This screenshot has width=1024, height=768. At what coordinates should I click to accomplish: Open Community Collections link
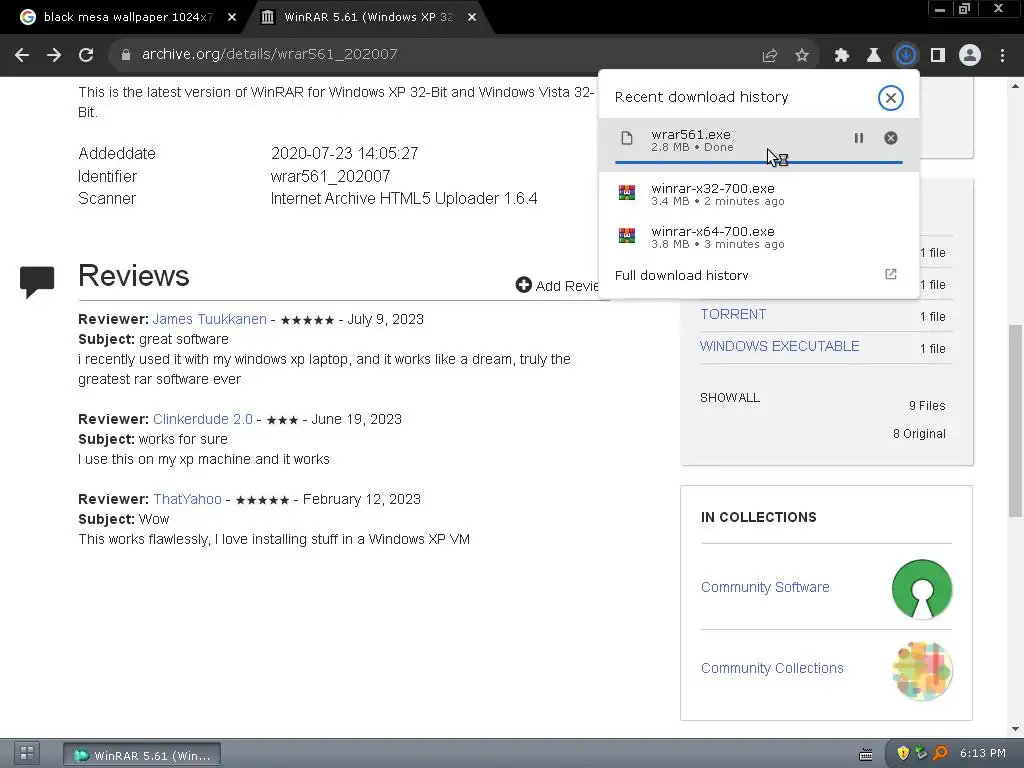(x=772, y=668)
